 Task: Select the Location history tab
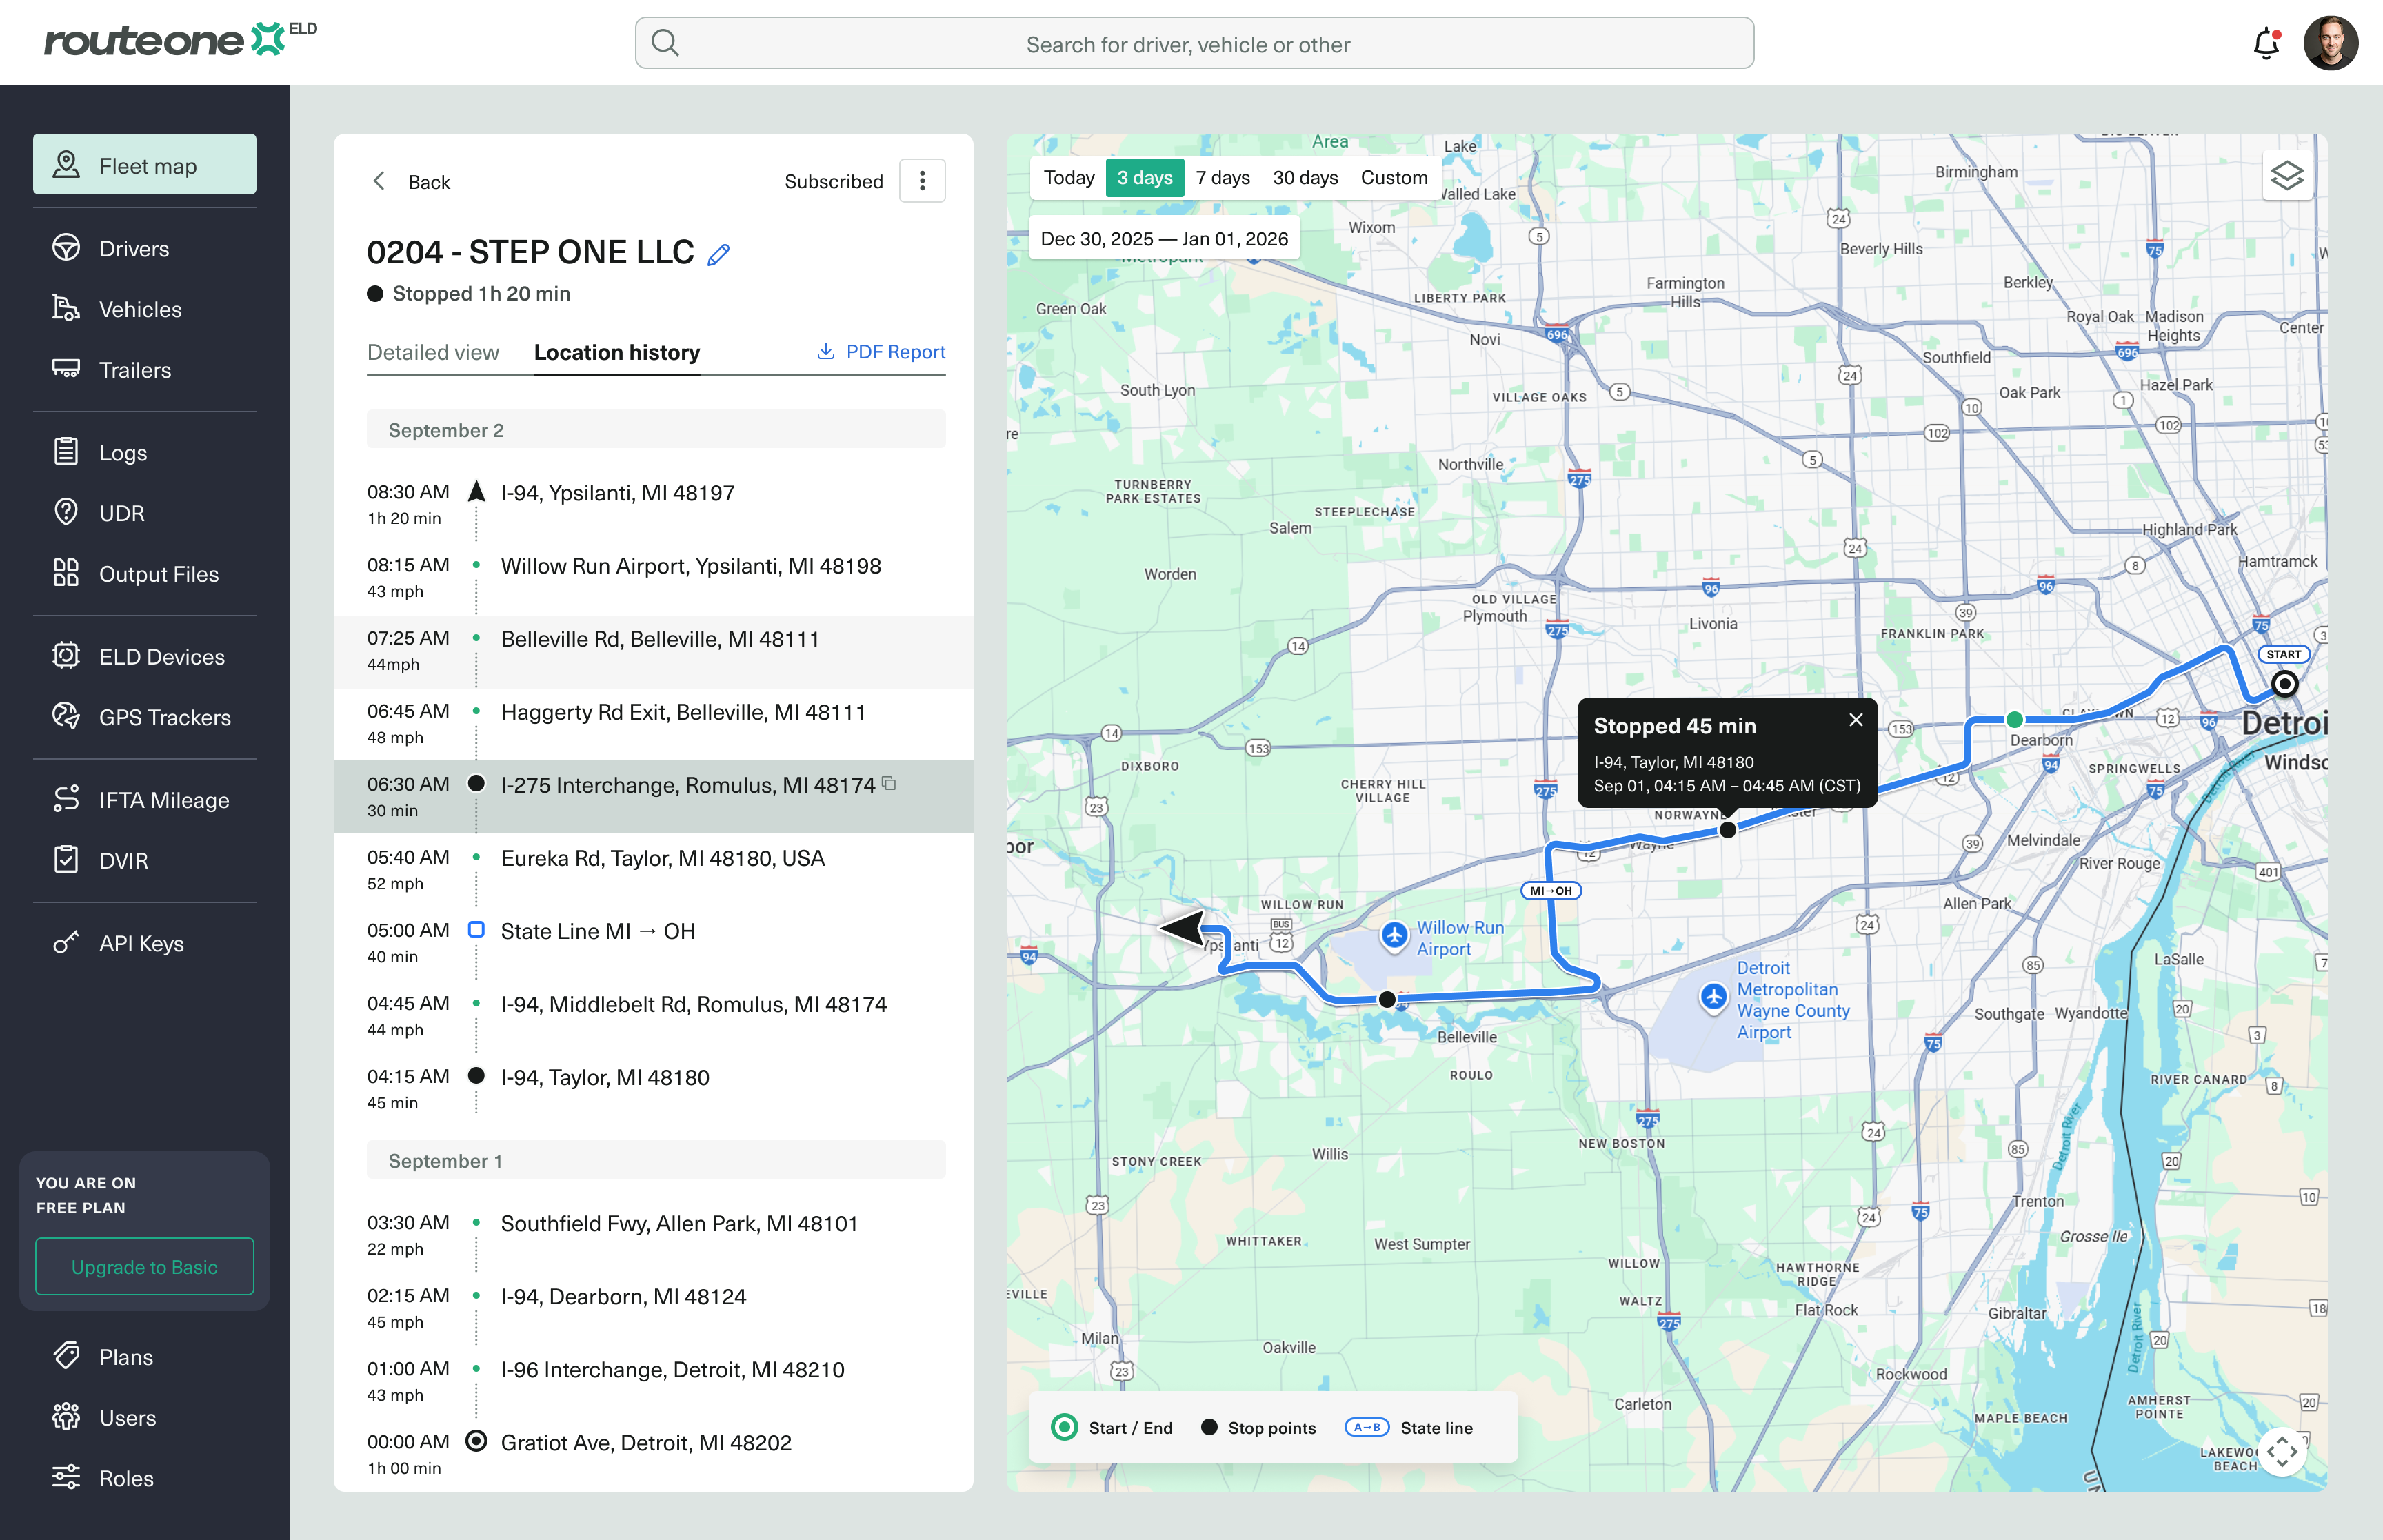[x=617, y=352]
